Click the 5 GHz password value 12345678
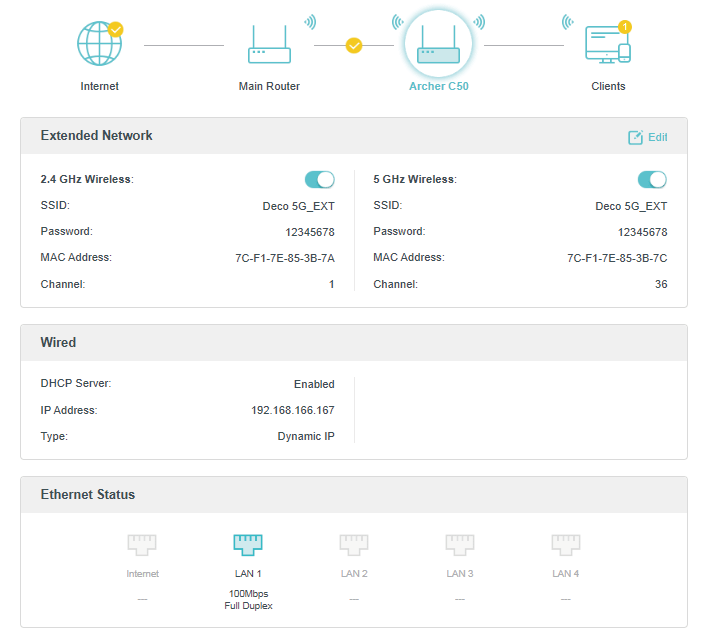Screen dimensions: 712x633 coord(643,232)
